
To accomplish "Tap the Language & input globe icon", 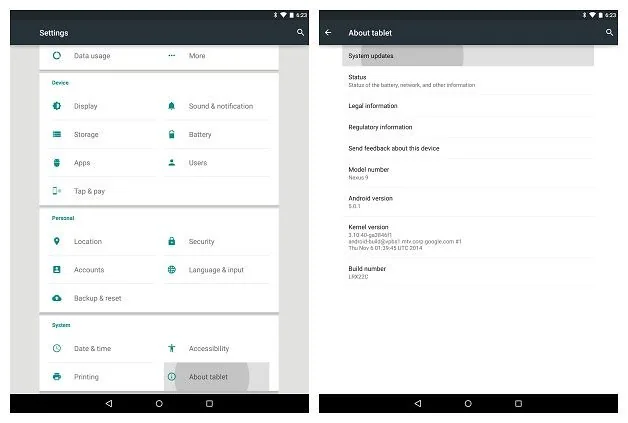I will pos(171,270).
